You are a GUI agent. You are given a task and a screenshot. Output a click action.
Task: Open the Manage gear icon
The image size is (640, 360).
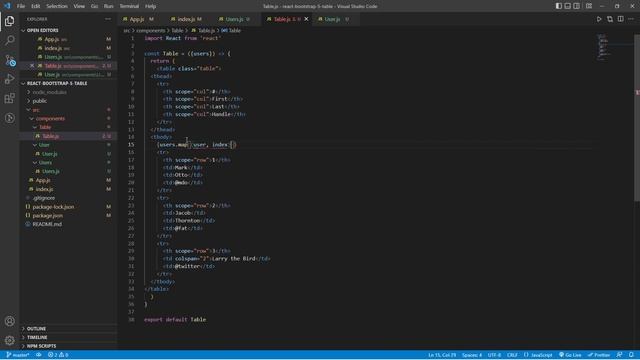coord(9,340)
